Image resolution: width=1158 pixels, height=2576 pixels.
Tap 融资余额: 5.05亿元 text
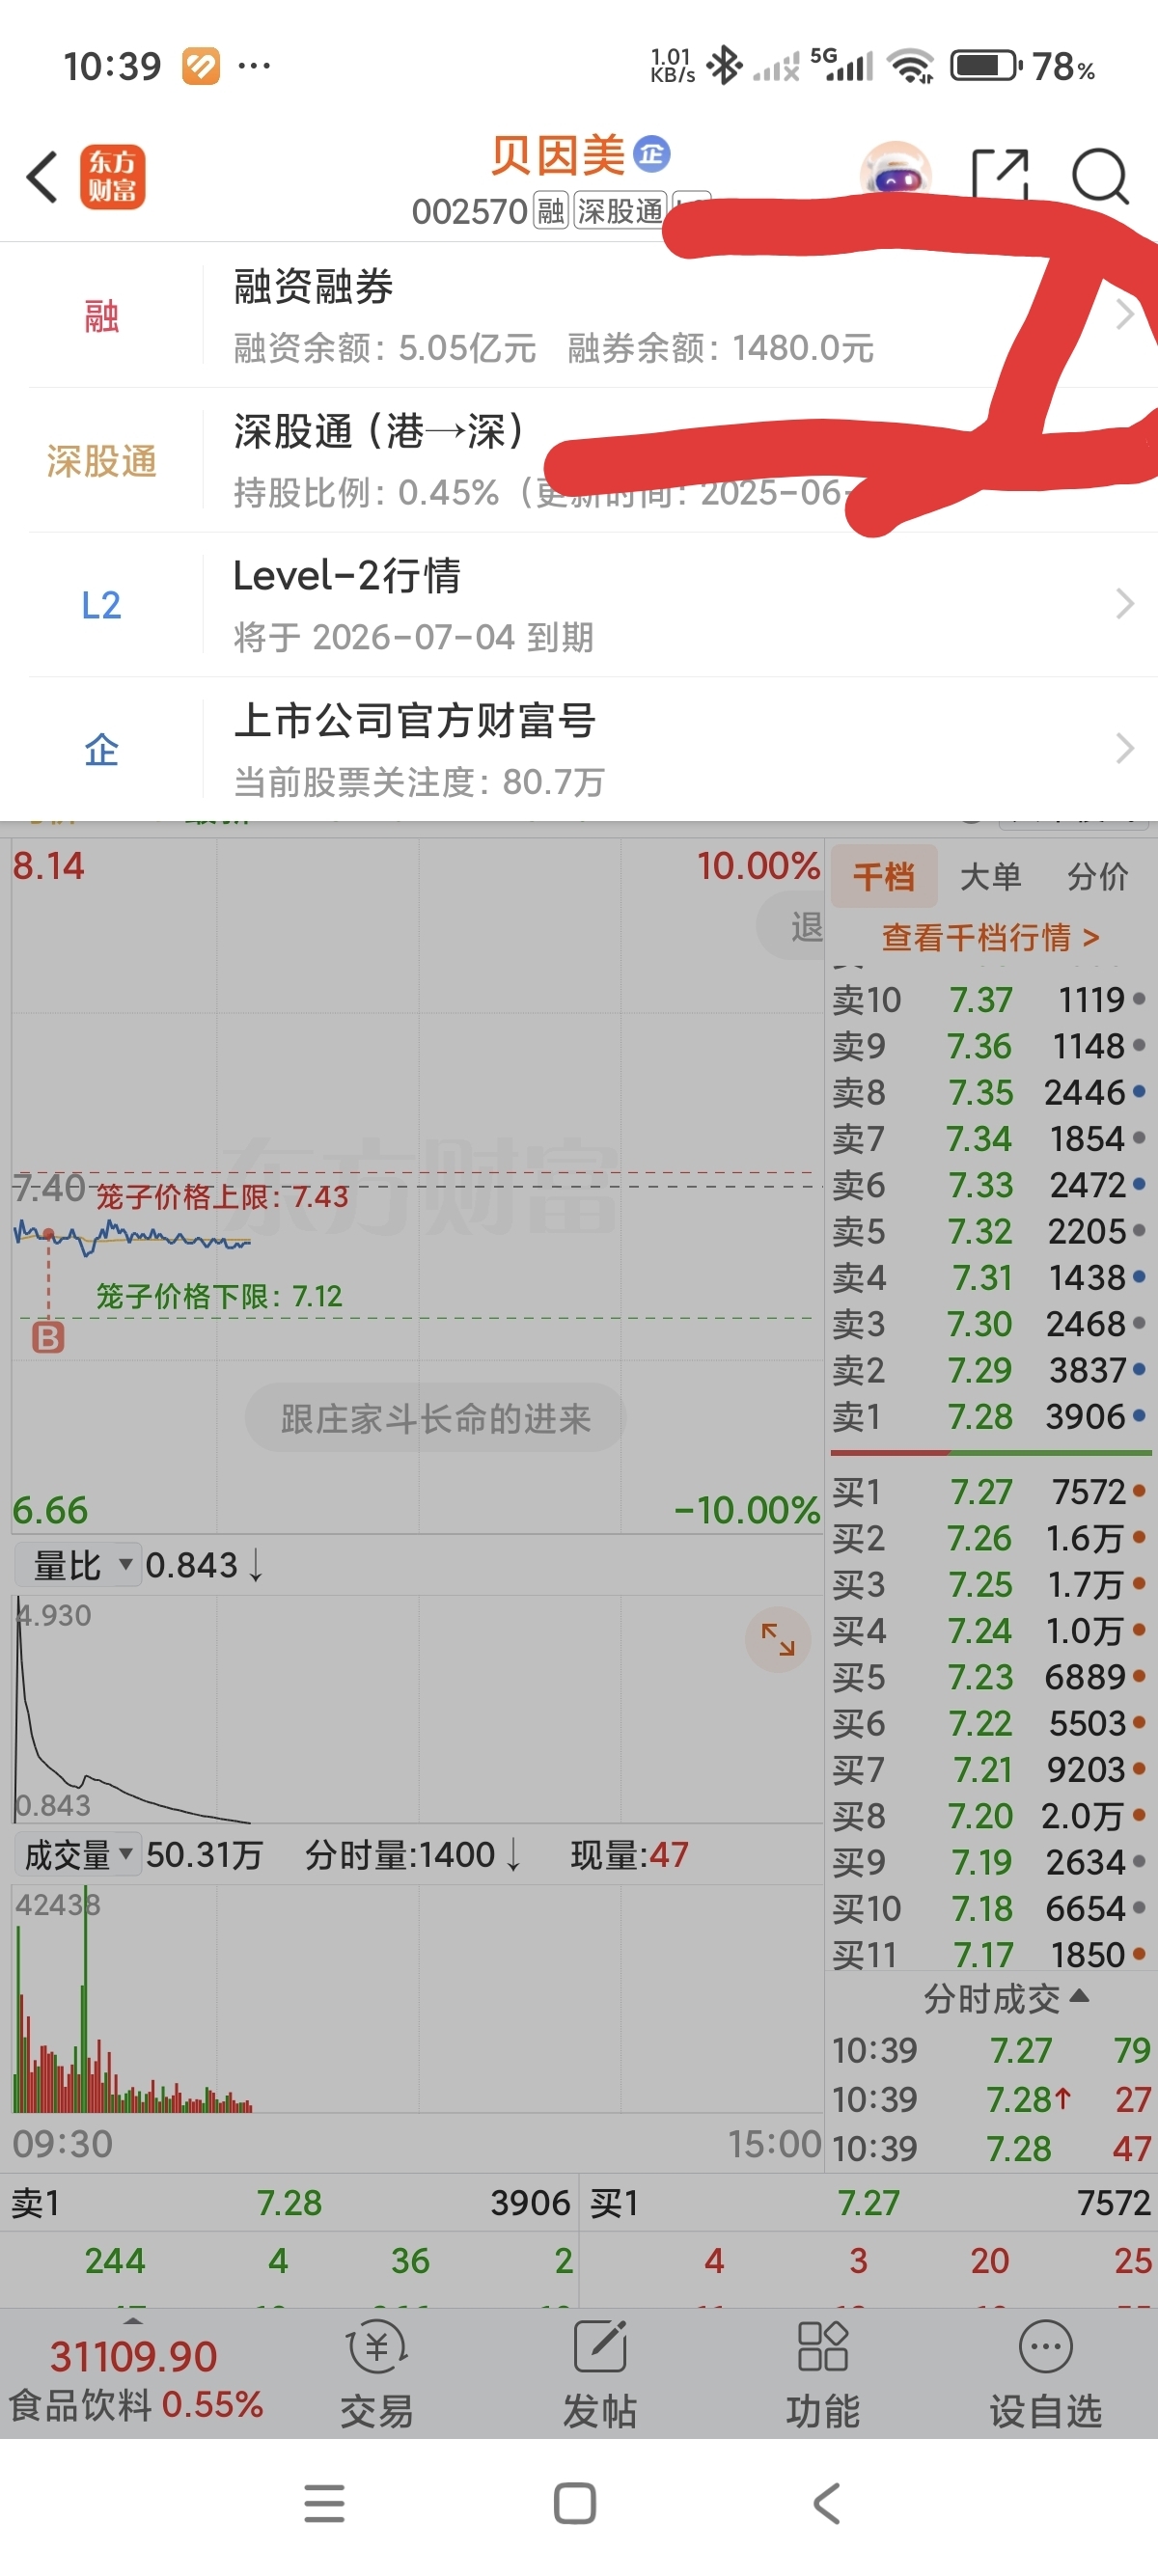tap(385, 348)
